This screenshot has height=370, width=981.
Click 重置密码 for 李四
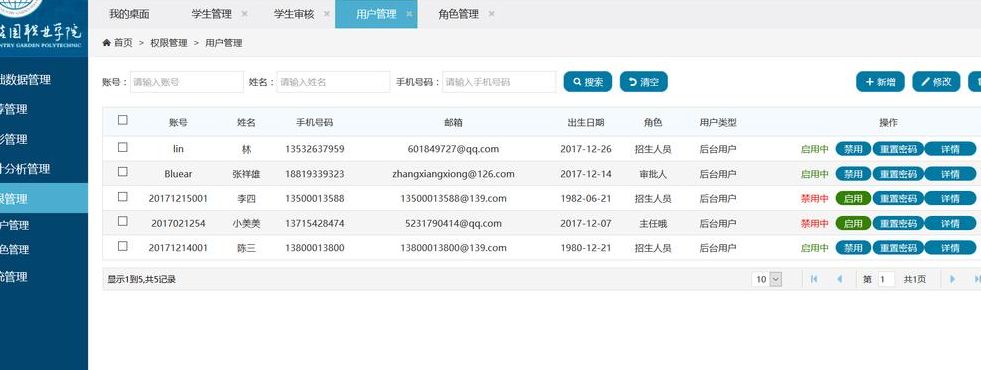898,198
